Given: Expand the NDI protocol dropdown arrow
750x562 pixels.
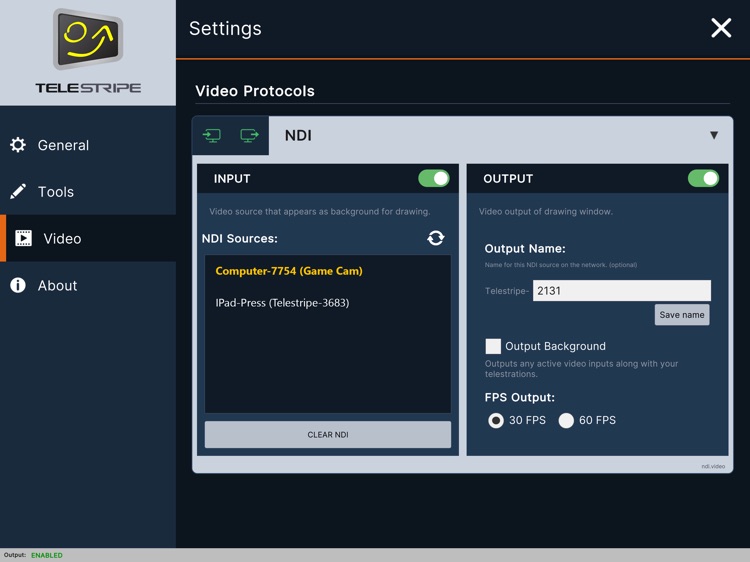Looking at the screenshot, I should point(714,135).
